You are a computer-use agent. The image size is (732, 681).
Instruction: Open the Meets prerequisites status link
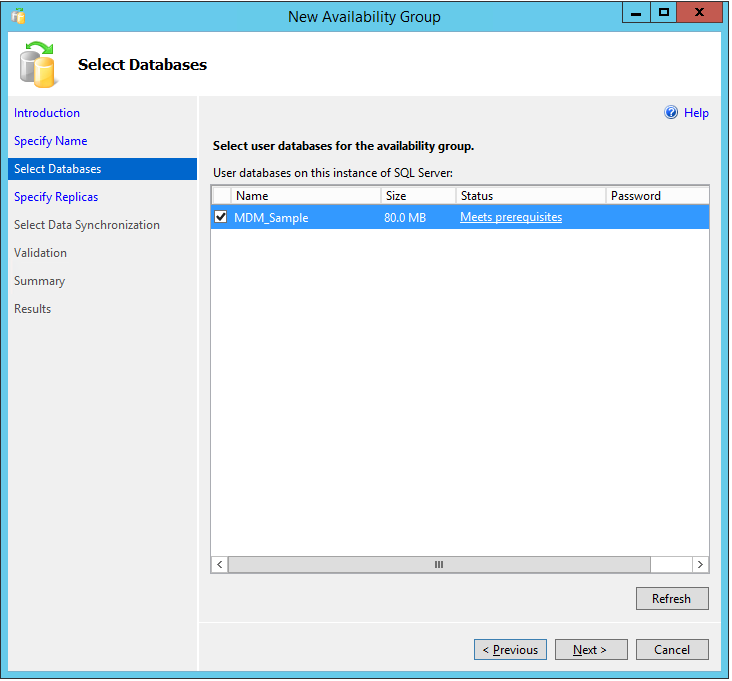(511, 217)
